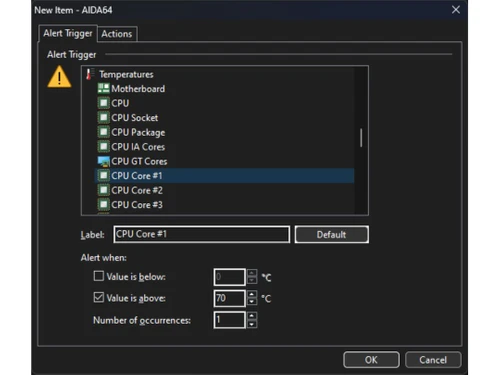Select CPU Package in the list
This screenshot has width=500, height=375.
coord(225,132)
